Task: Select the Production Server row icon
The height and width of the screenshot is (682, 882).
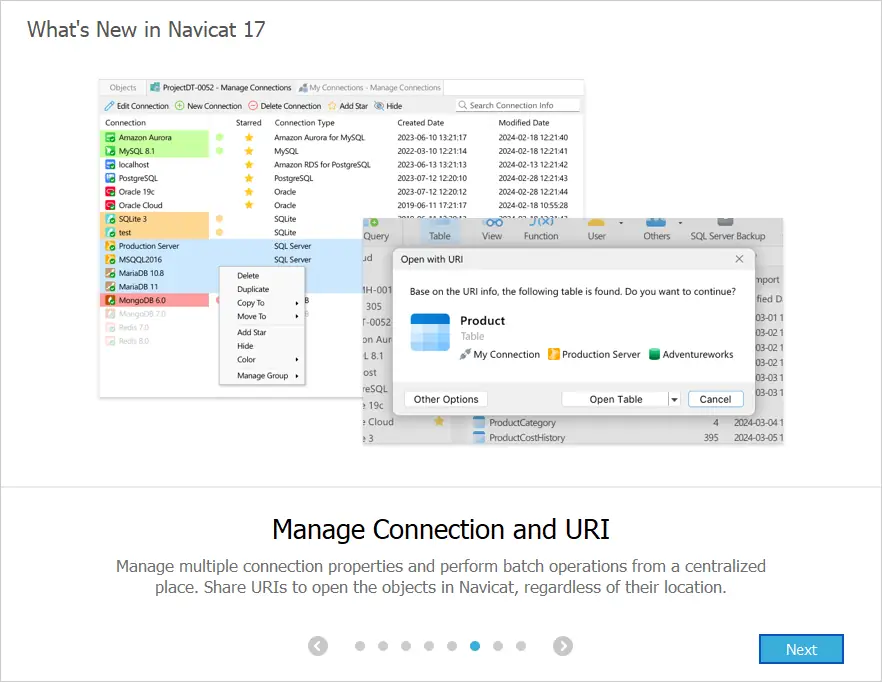Action: (x=110, y=246)
